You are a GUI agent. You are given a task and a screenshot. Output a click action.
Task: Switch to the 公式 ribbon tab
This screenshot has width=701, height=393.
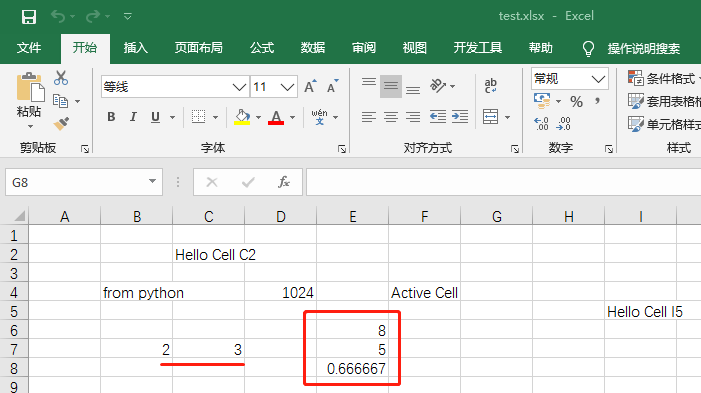pyautogui.click(x=262, y=48)
